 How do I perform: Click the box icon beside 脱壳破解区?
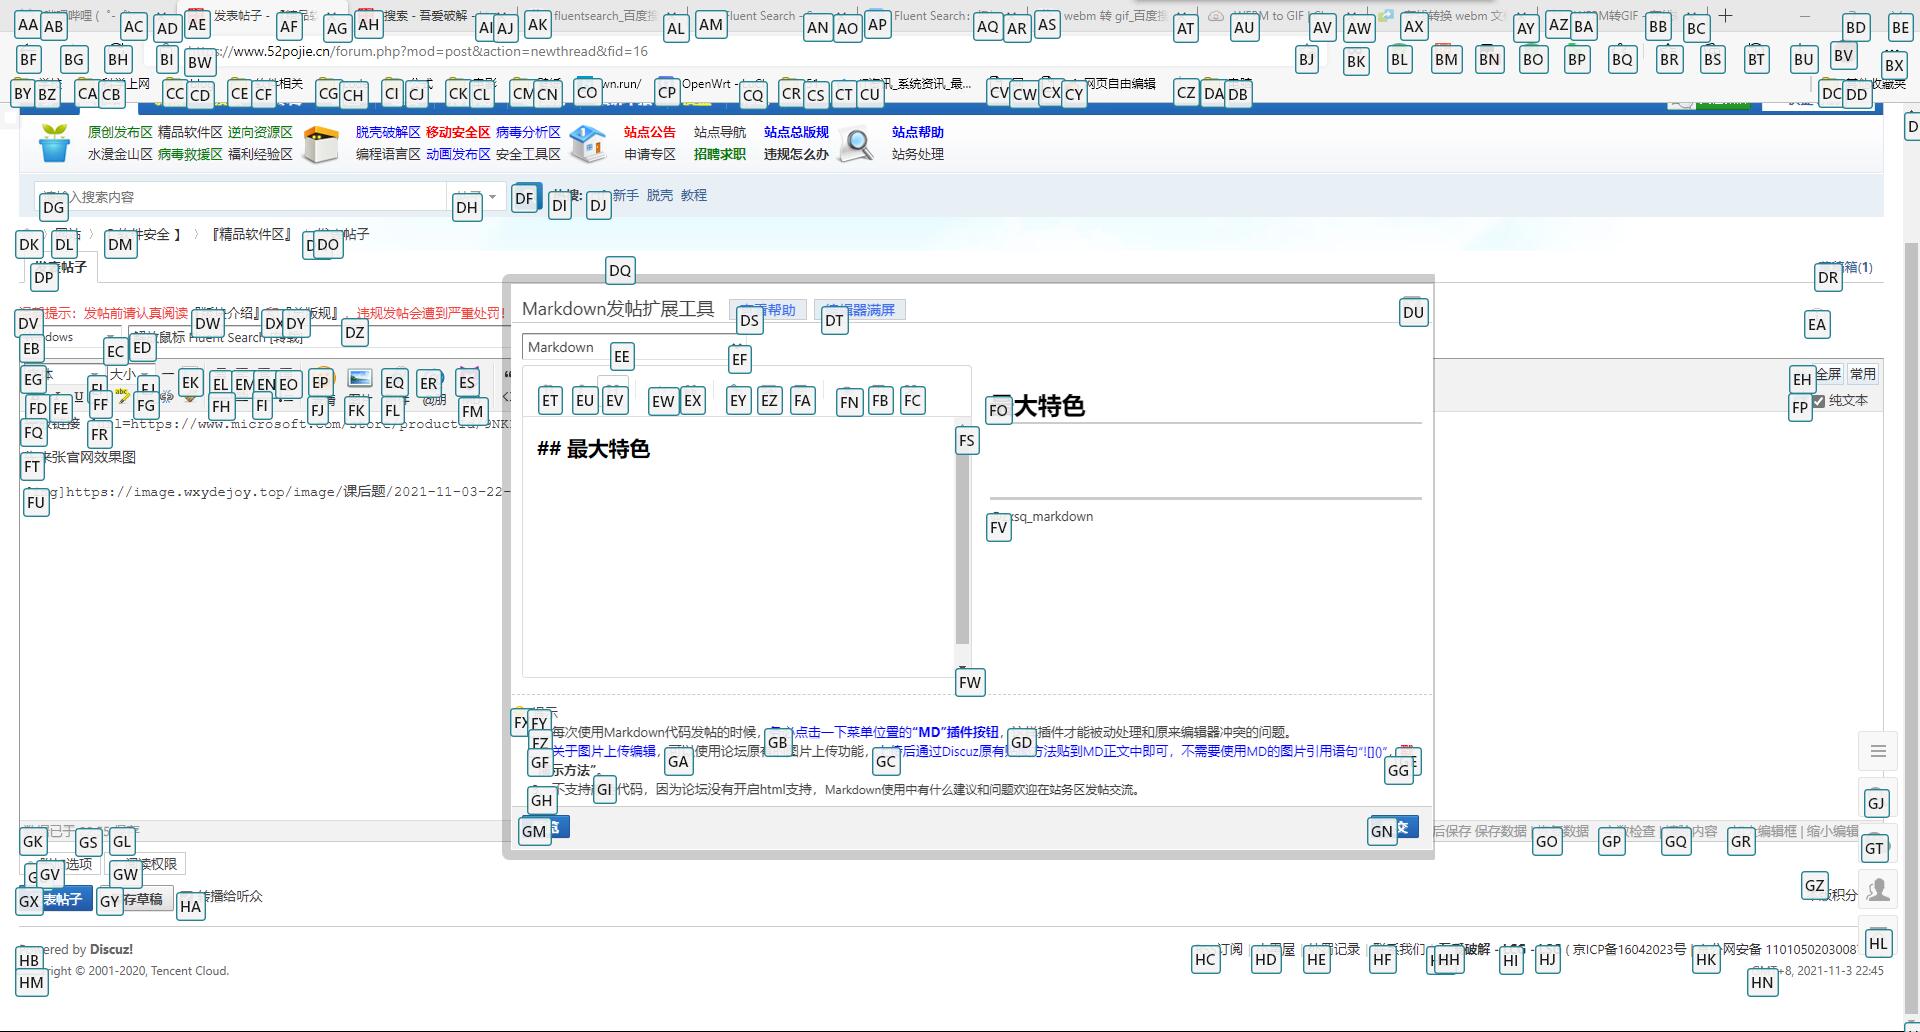321,144
